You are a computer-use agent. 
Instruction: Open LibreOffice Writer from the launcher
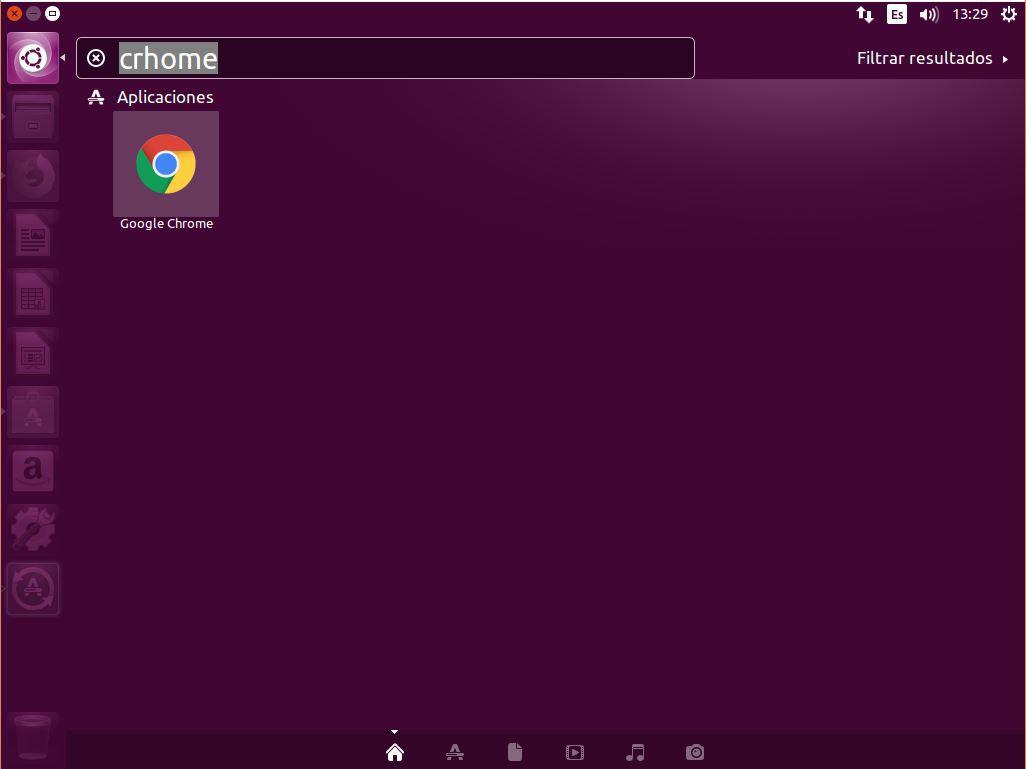33,235
